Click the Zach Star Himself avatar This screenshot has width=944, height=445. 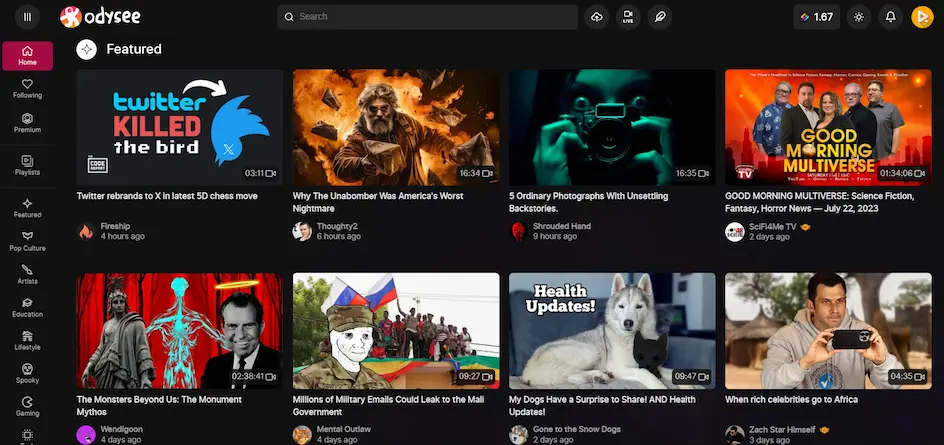pyautogui.click(x=734, y=434)
